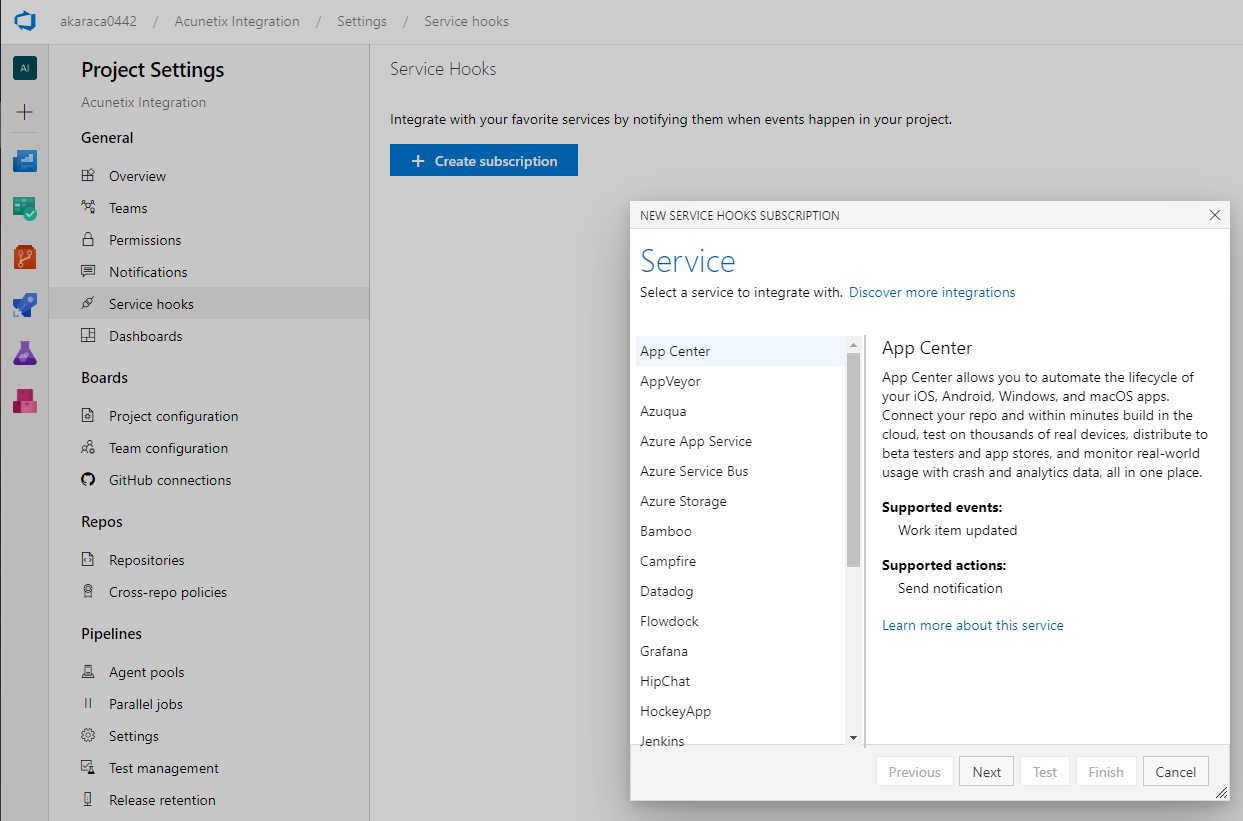Click the plus icon in left rail
Viewport: 1243px width, 821px height.
click(x=25, y=112)
